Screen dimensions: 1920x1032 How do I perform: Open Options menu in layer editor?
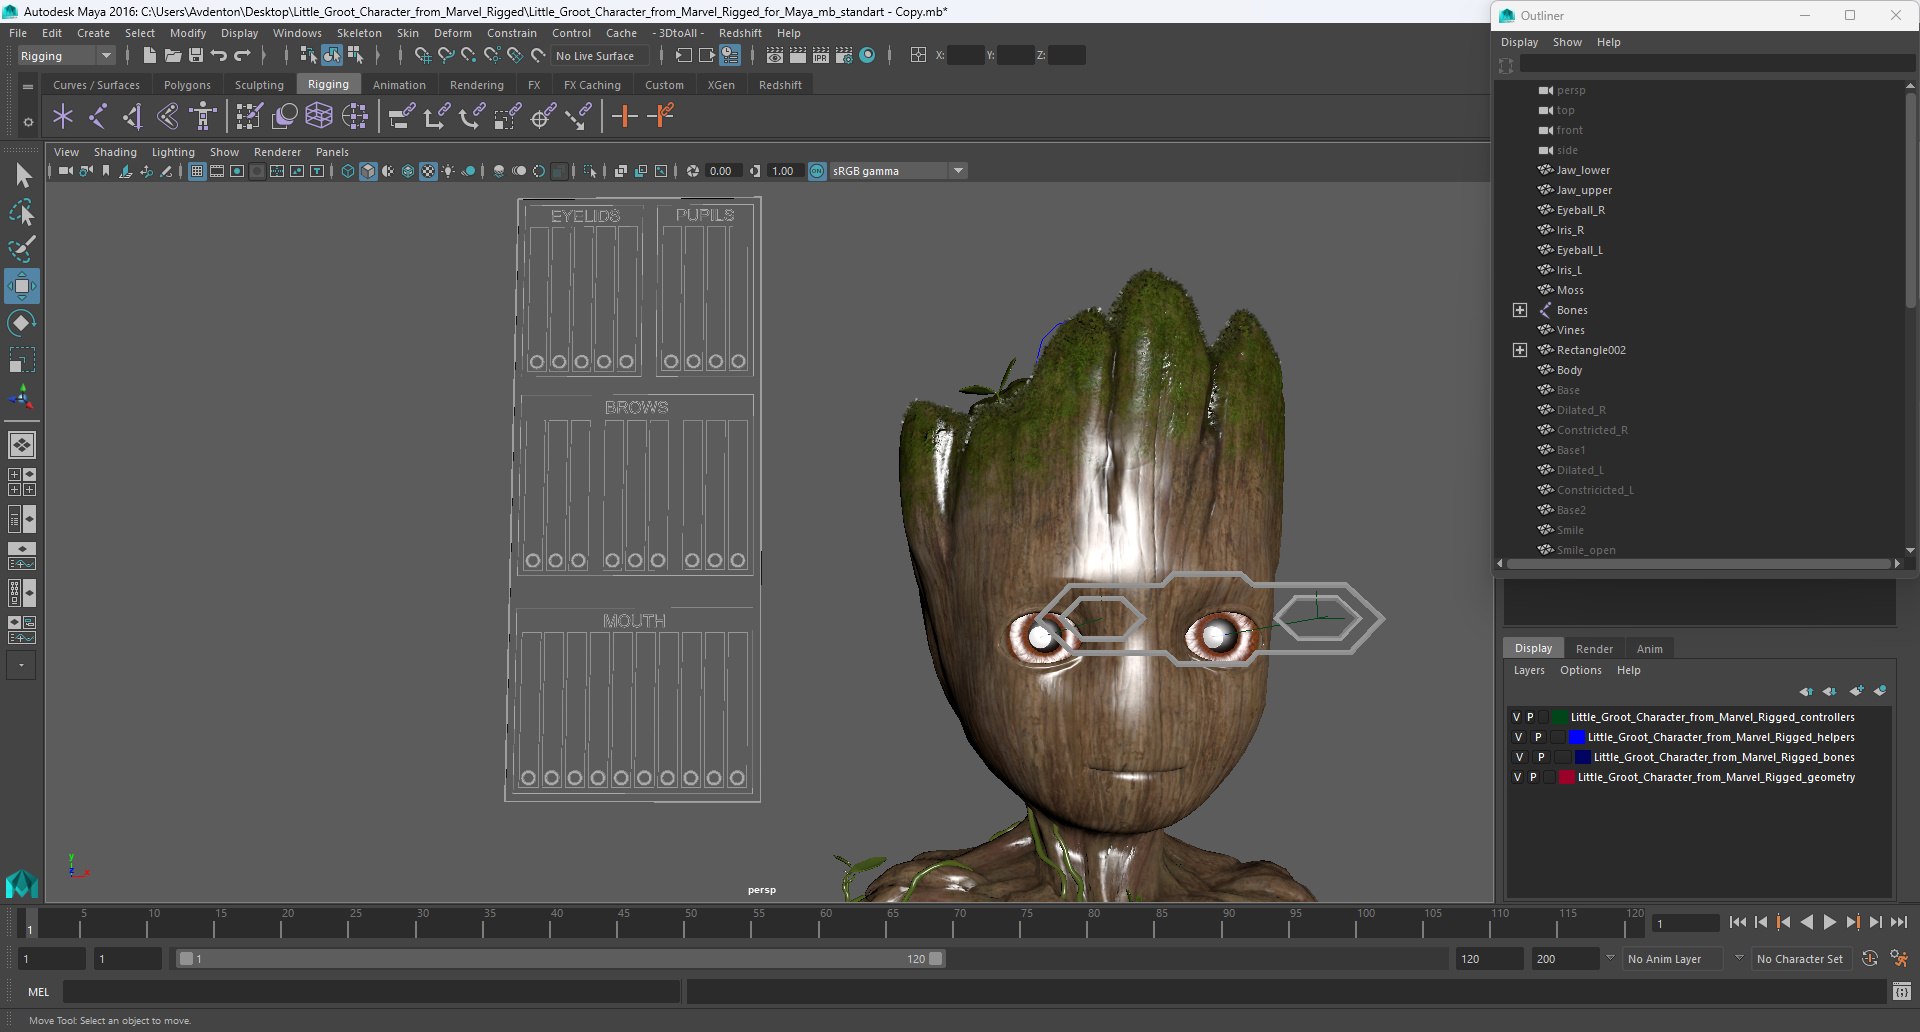tap(1580, 670)
